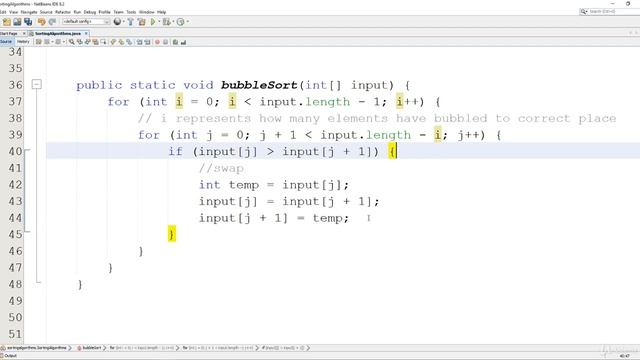Viewport: 640px width, 360px height.
Task: Click on bubbleSort method name in code
Action: (x=259, y=85)
